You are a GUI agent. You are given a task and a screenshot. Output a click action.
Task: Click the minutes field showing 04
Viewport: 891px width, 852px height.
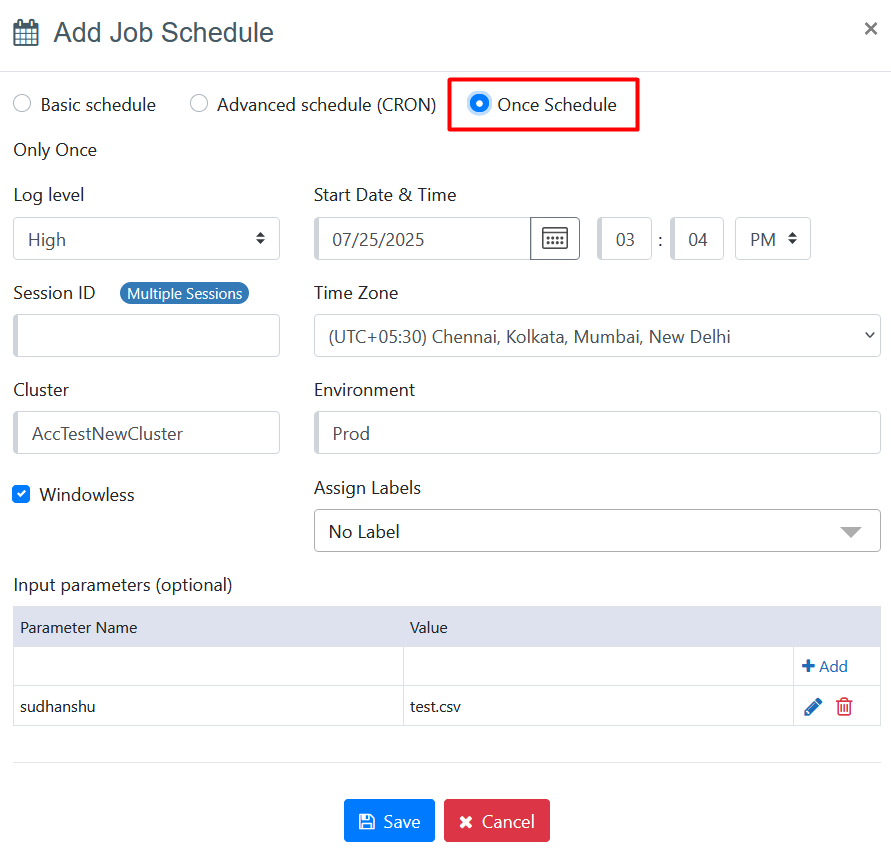click(x=697, y=239)
